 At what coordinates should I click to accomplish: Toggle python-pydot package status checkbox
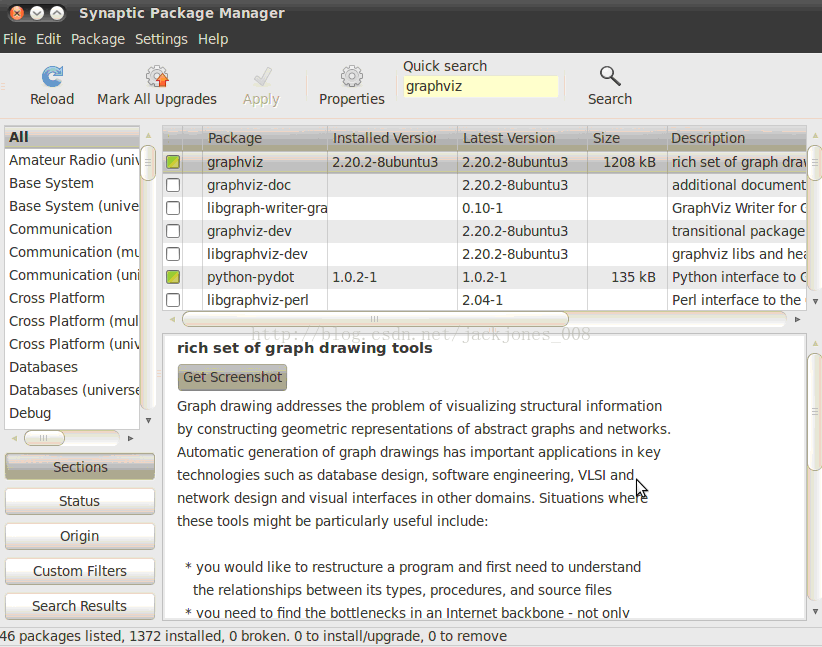(173, 277)
